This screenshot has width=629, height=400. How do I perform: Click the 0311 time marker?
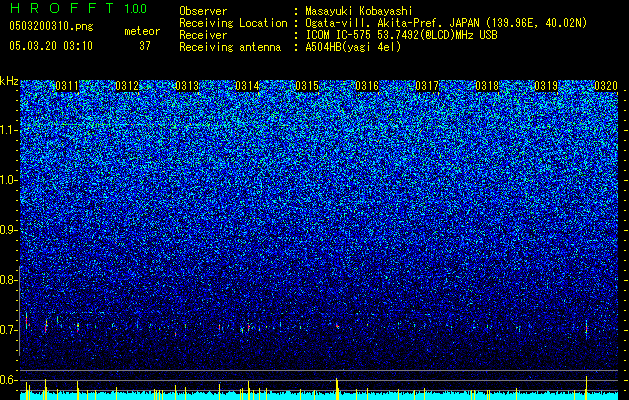click(x=67, y=86)
